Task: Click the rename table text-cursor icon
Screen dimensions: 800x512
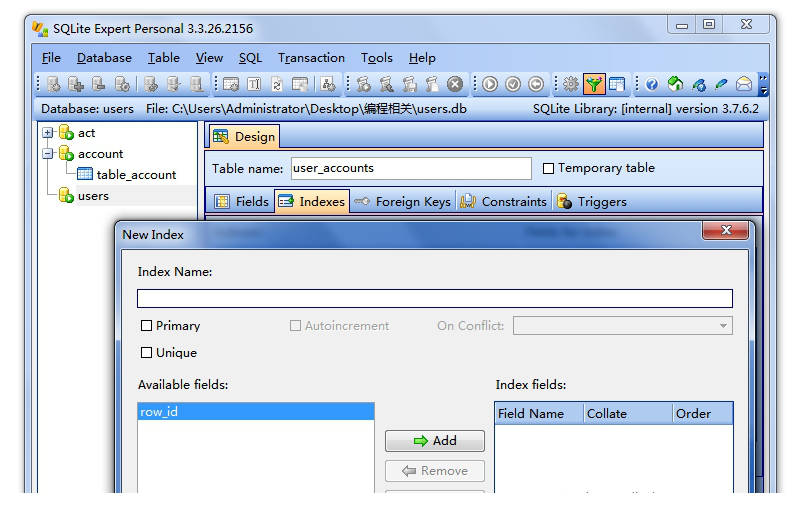Action: coord(254,84)
